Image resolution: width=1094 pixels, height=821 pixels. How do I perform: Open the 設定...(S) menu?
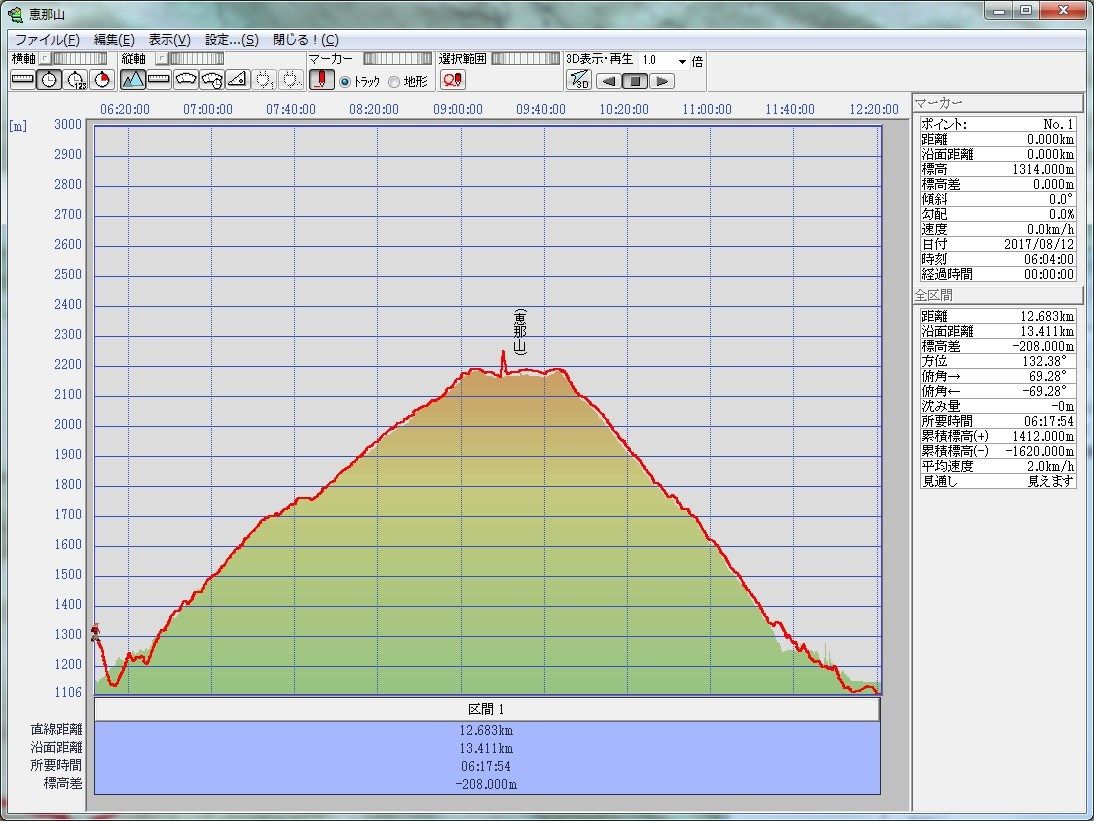pos(231,40)
